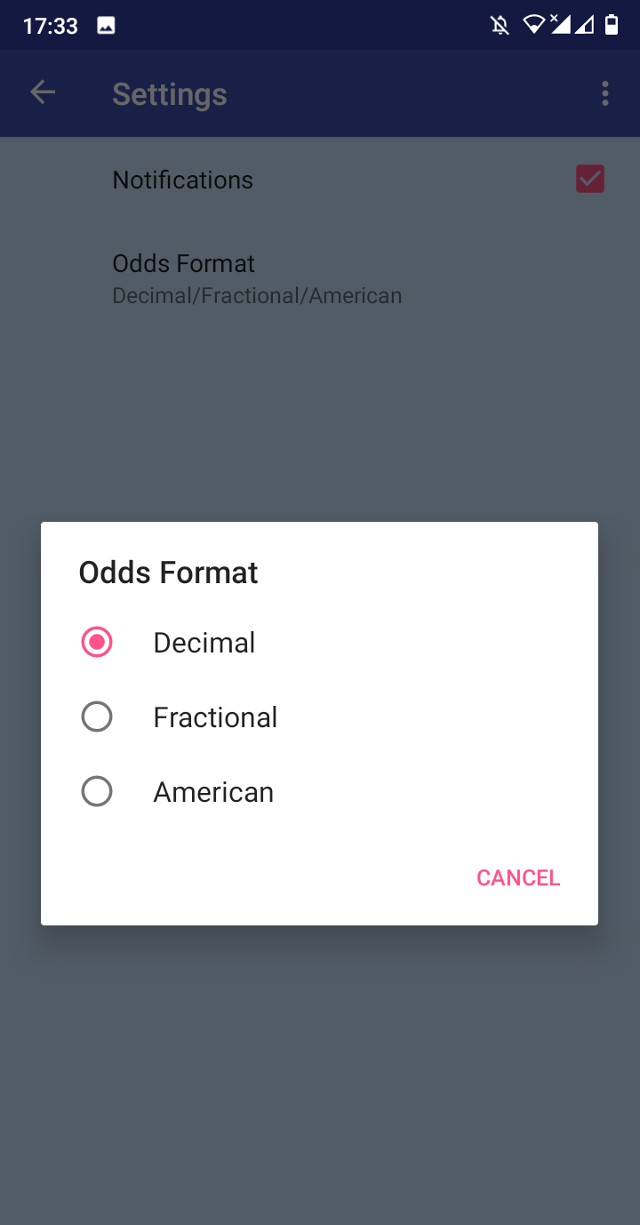Tap the Wi-Fi status icon

pyautogui.click(x=533, y=25)
